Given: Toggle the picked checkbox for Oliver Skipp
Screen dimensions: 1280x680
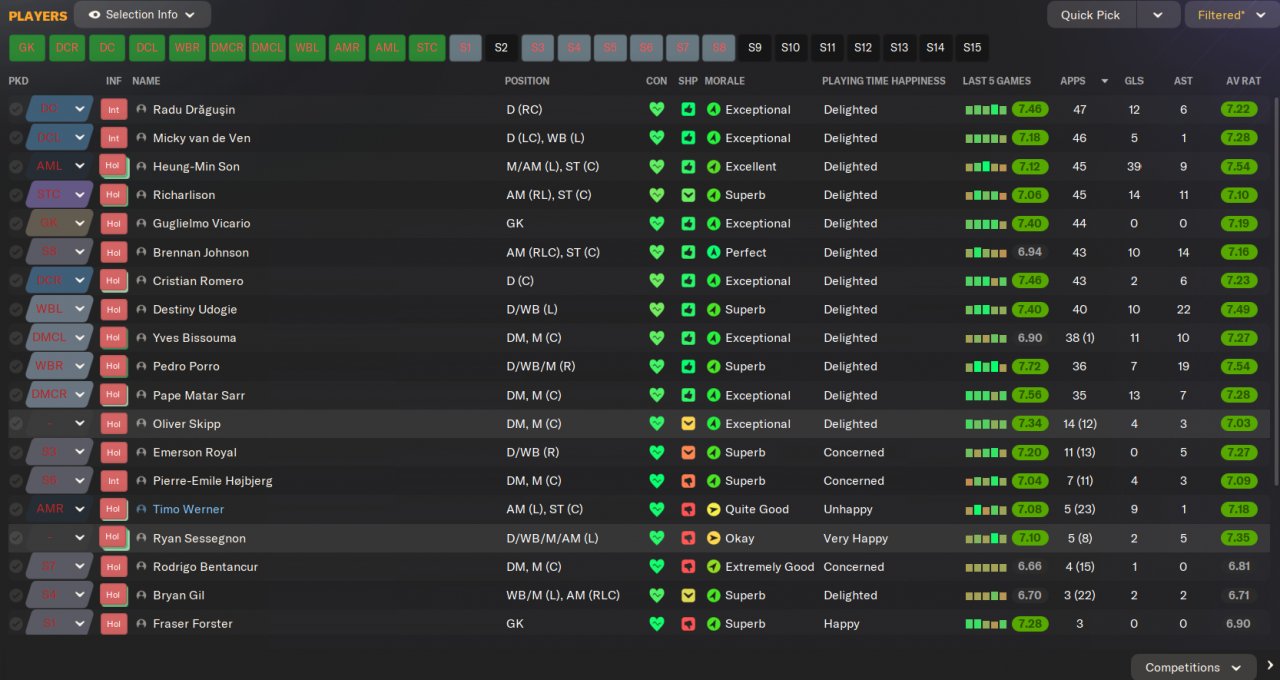Looking at the screenshot, I should click(15, 424).
